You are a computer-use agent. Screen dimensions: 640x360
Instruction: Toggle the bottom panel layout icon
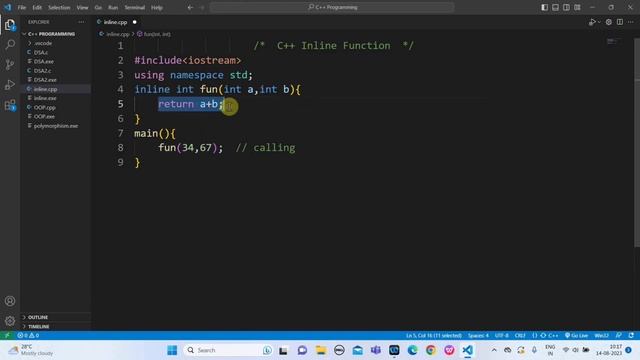[556, 7]
